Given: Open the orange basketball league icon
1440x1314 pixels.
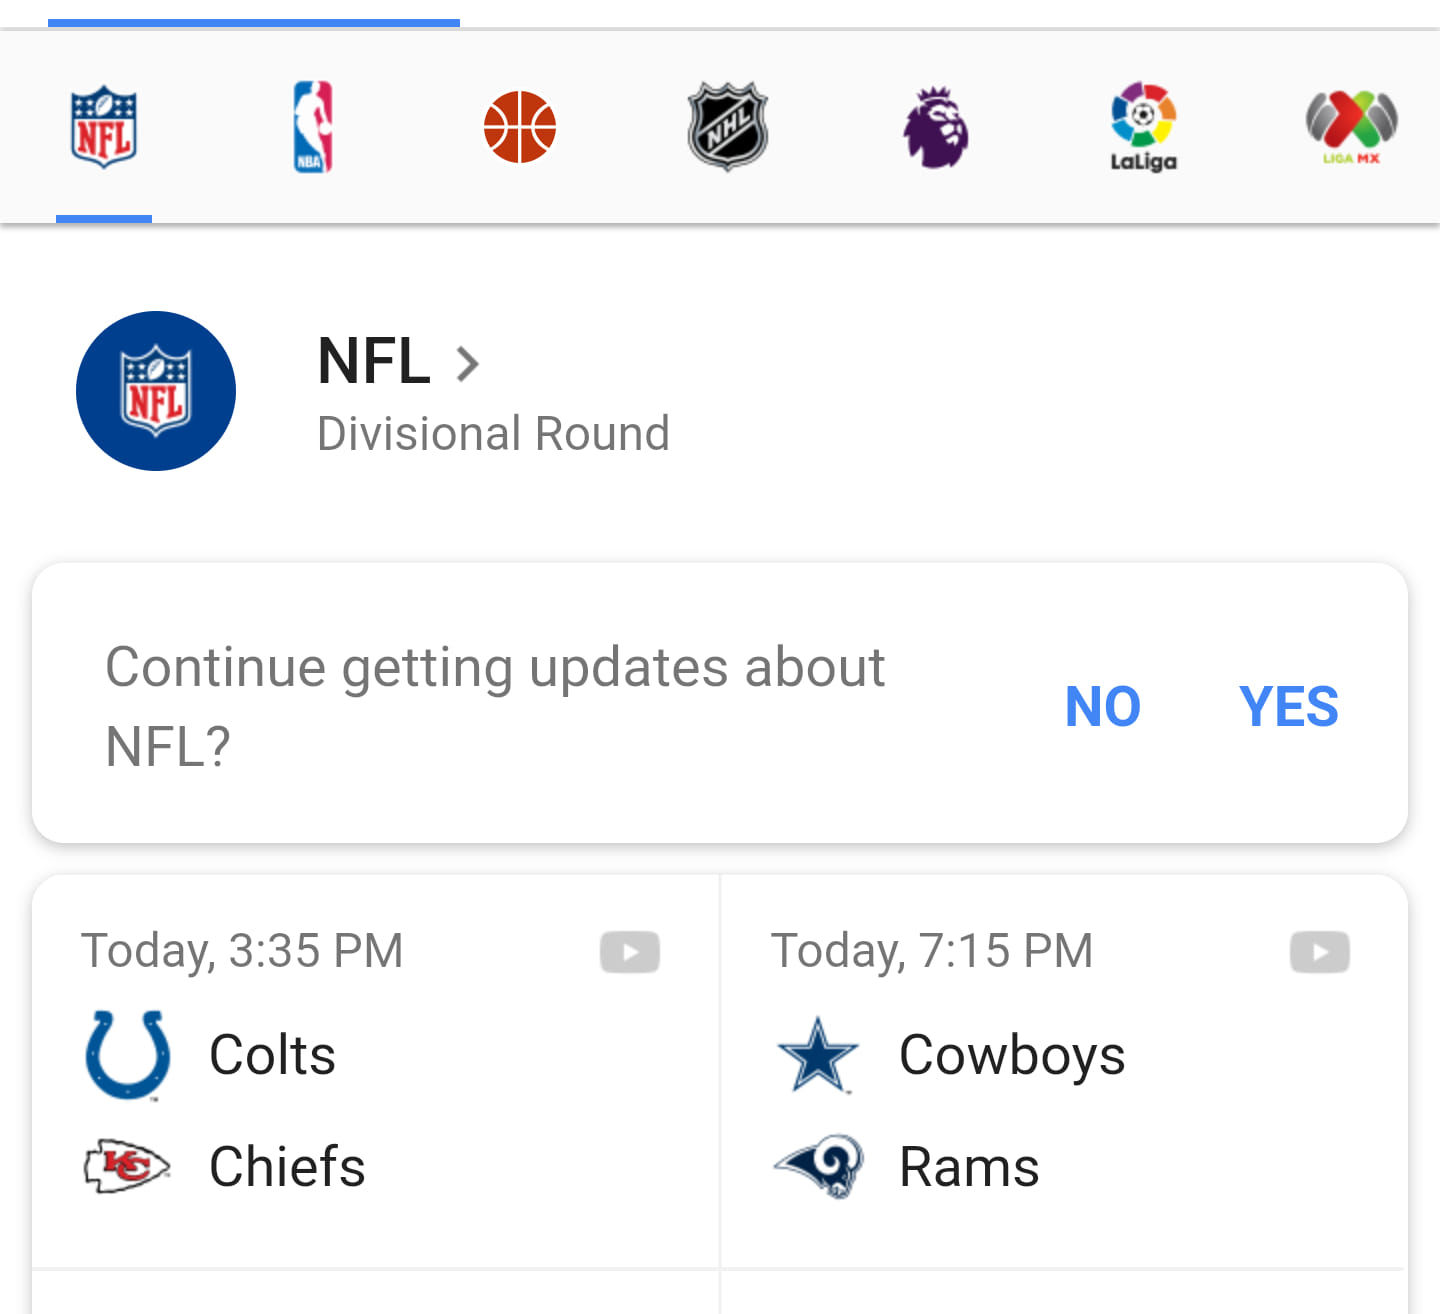Looking at the screenshot, I should point(520,127).
